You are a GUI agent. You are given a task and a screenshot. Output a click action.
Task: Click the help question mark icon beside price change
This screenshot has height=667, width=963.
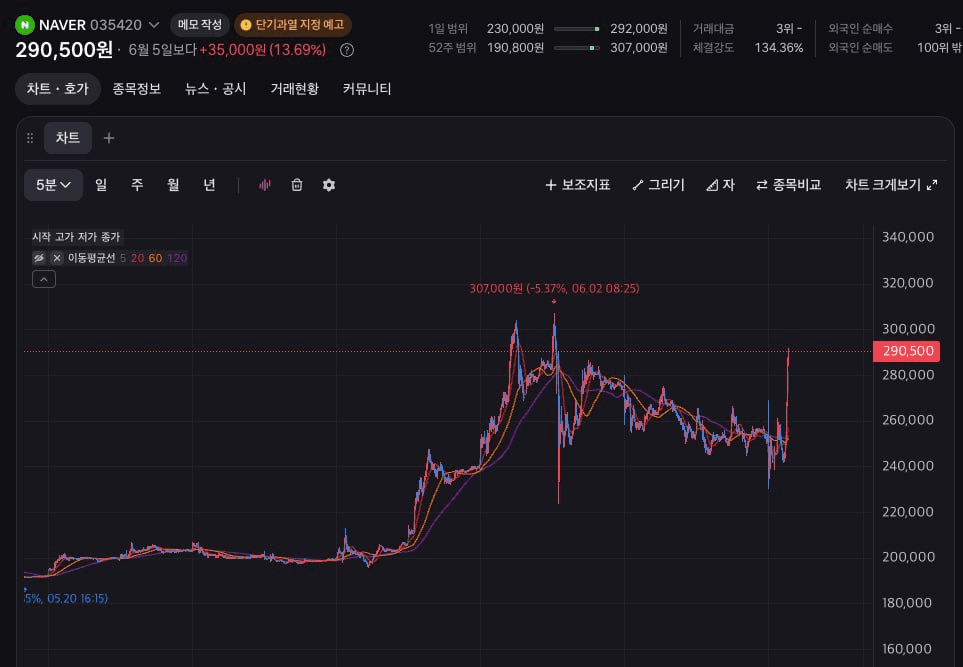click(x=346, y=50)
